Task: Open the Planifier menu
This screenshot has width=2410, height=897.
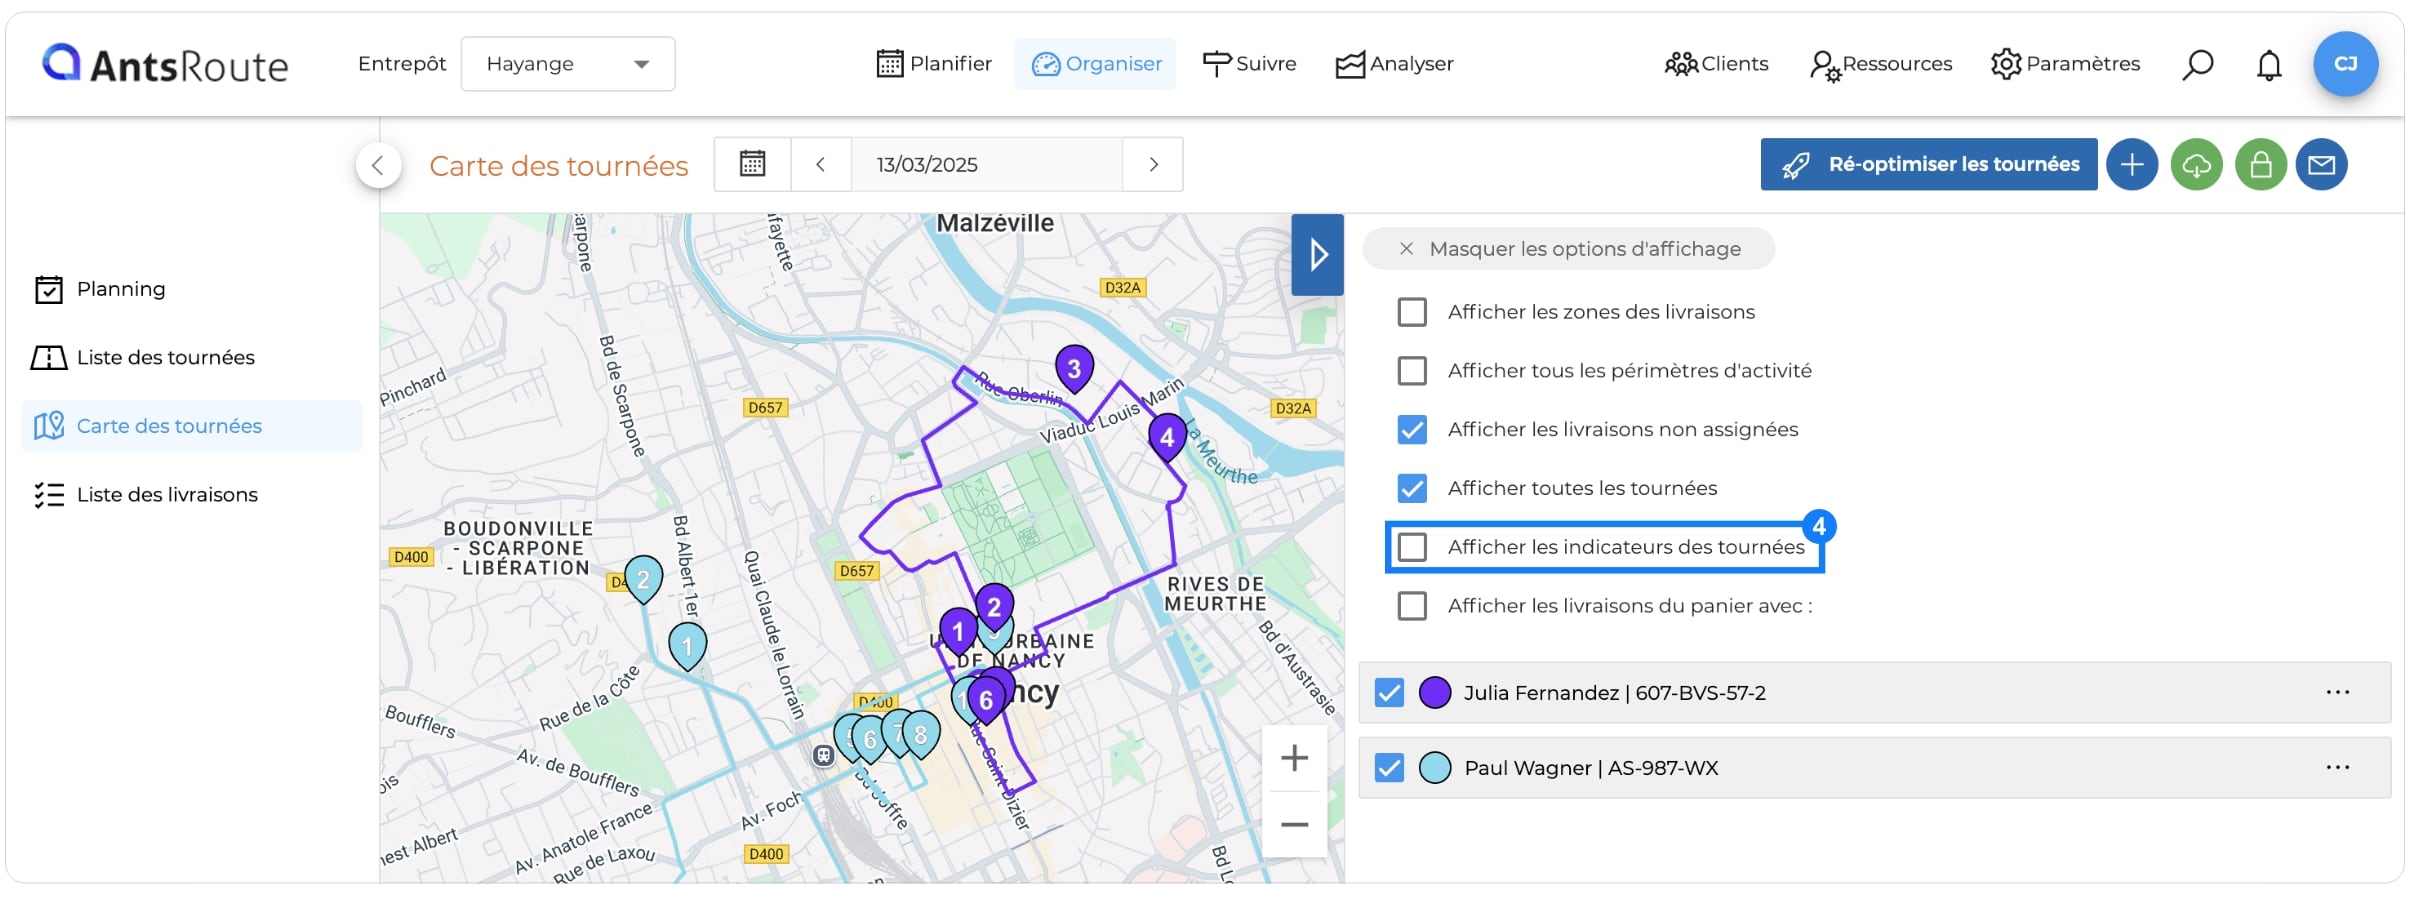Action: coord(934,64)
